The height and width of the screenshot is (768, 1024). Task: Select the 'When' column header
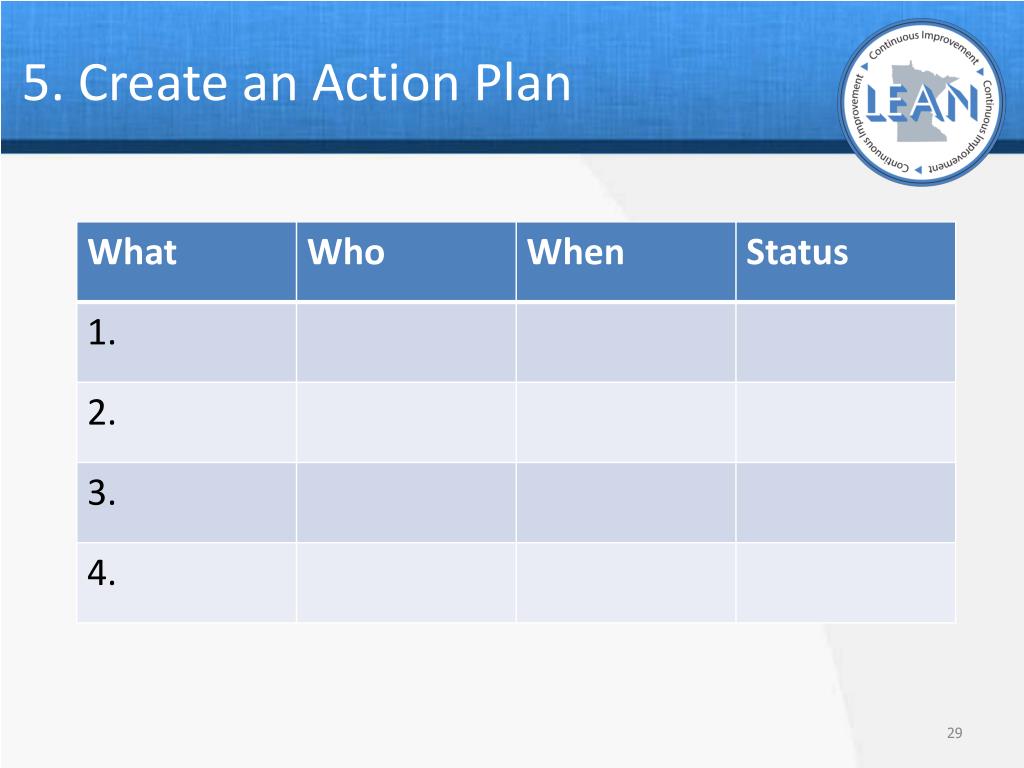click(x=626, y=261)
